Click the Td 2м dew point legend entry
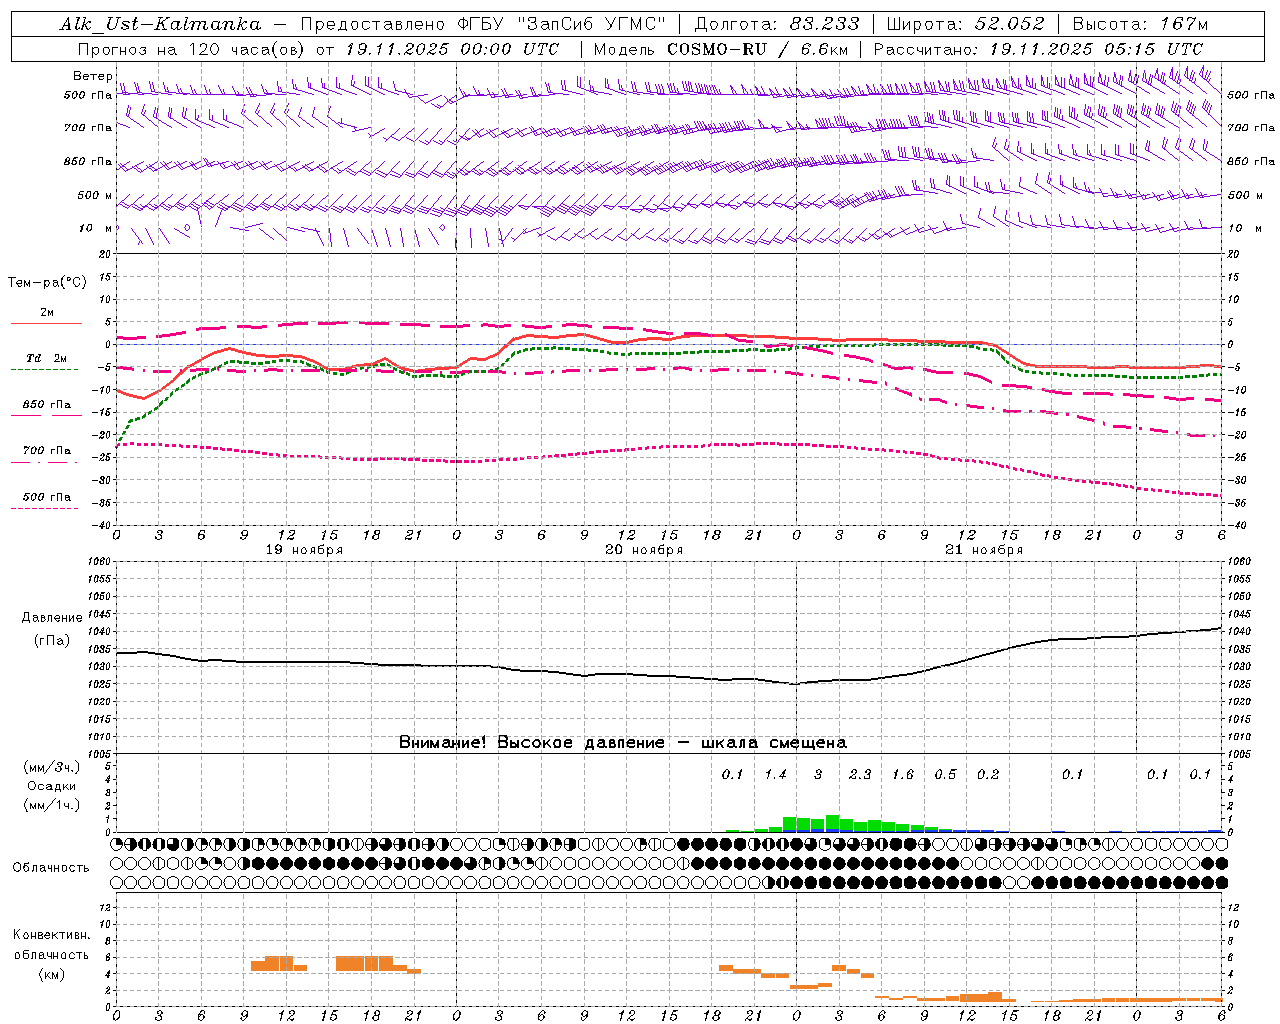 pos(47,358)
